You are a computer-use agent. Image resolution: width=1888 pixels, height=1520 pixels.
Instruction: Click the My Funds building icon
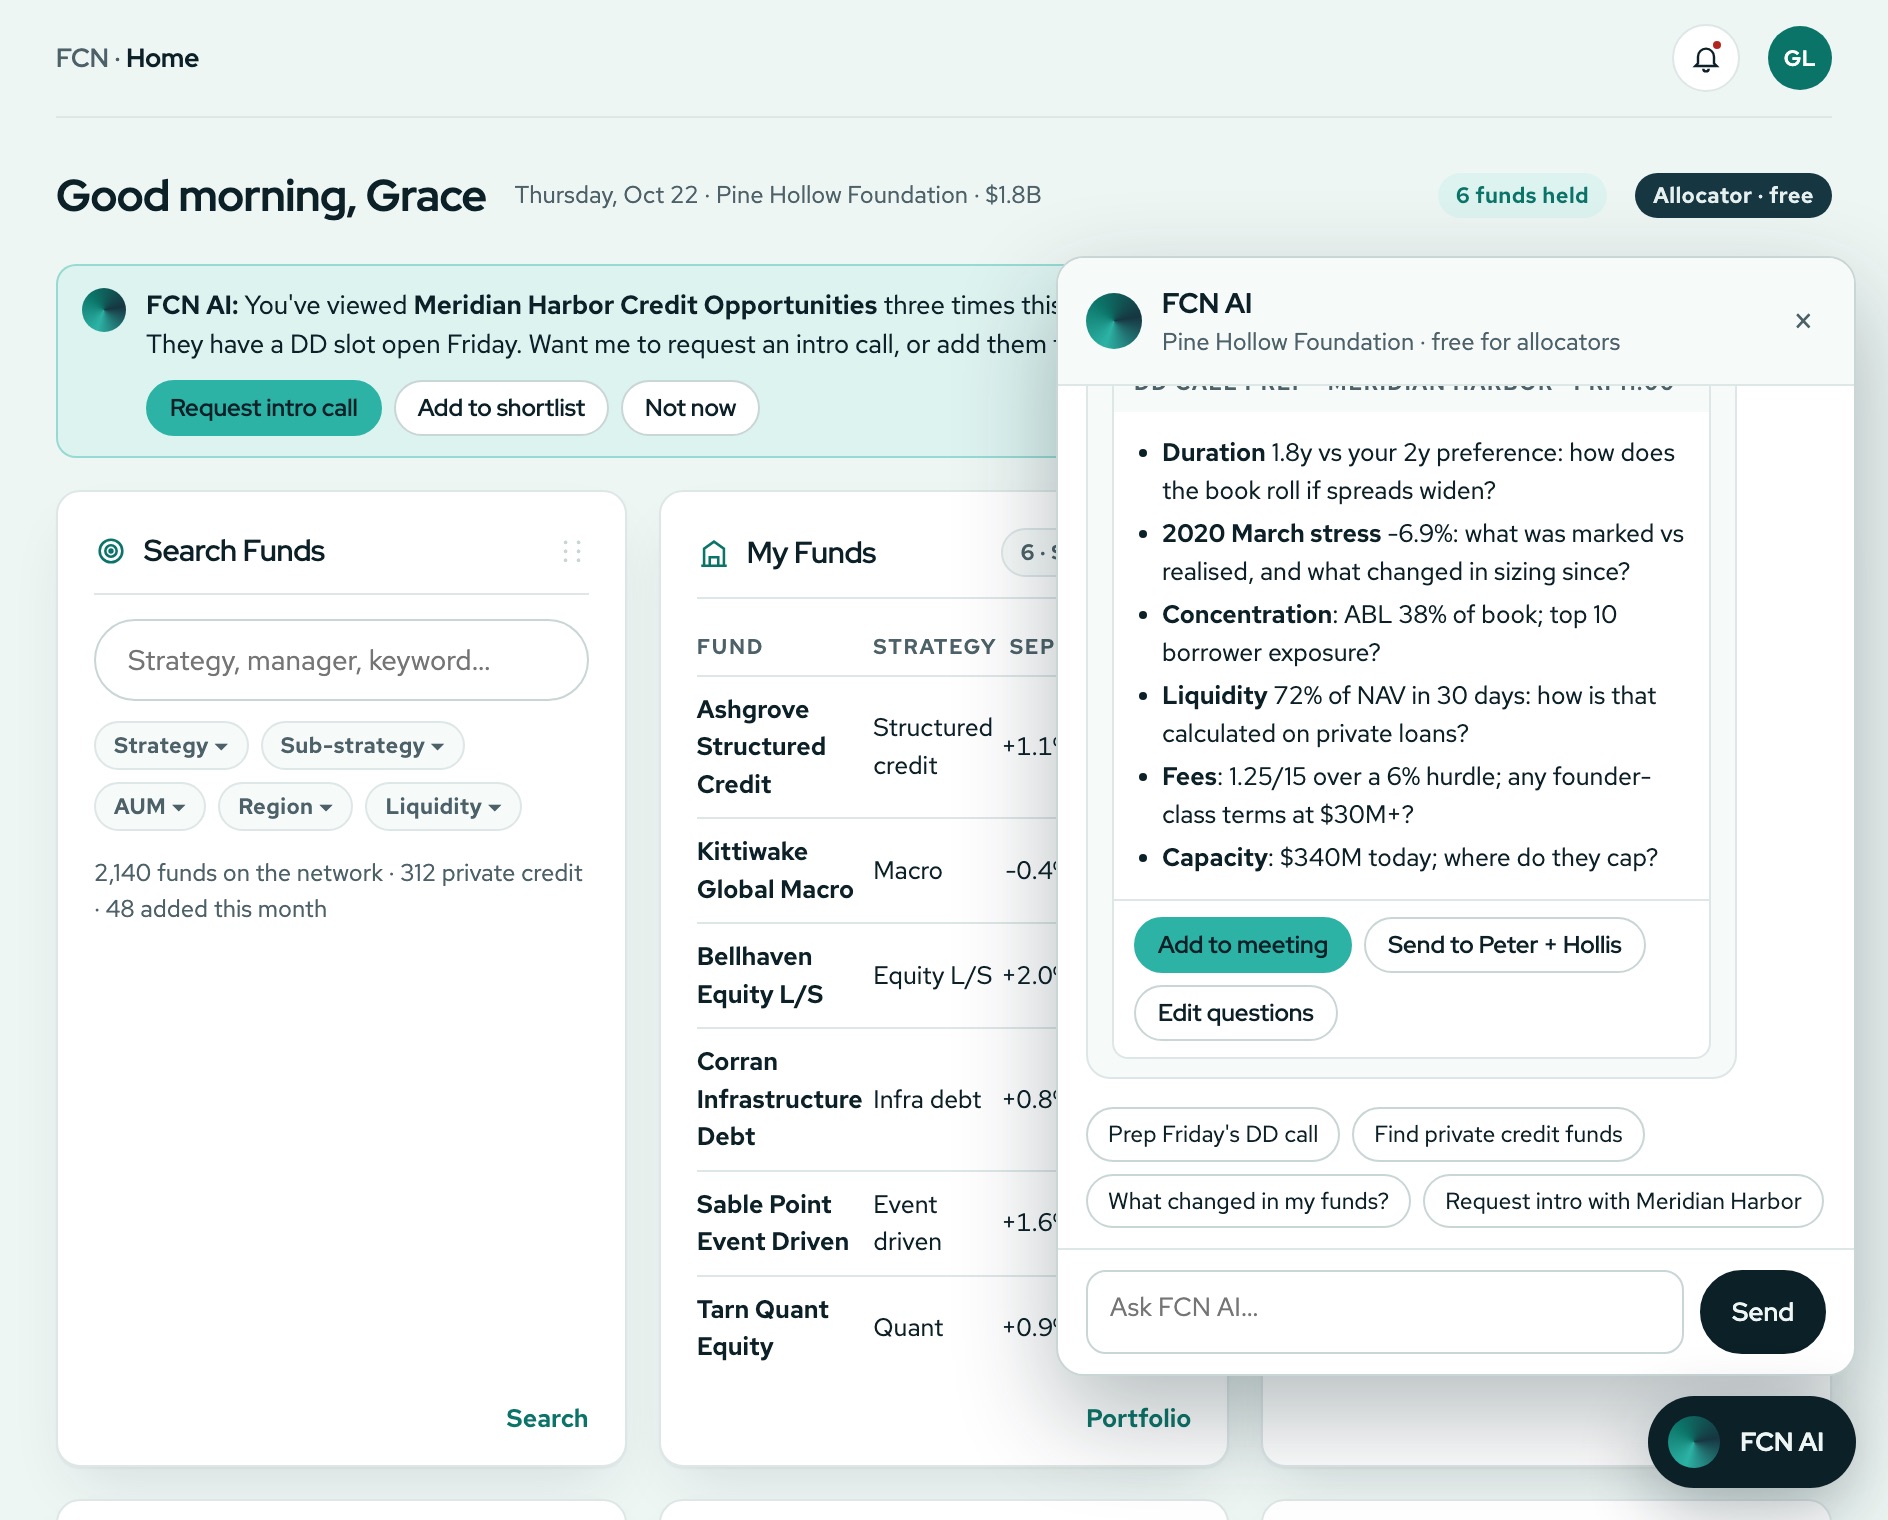click(714, 553)
